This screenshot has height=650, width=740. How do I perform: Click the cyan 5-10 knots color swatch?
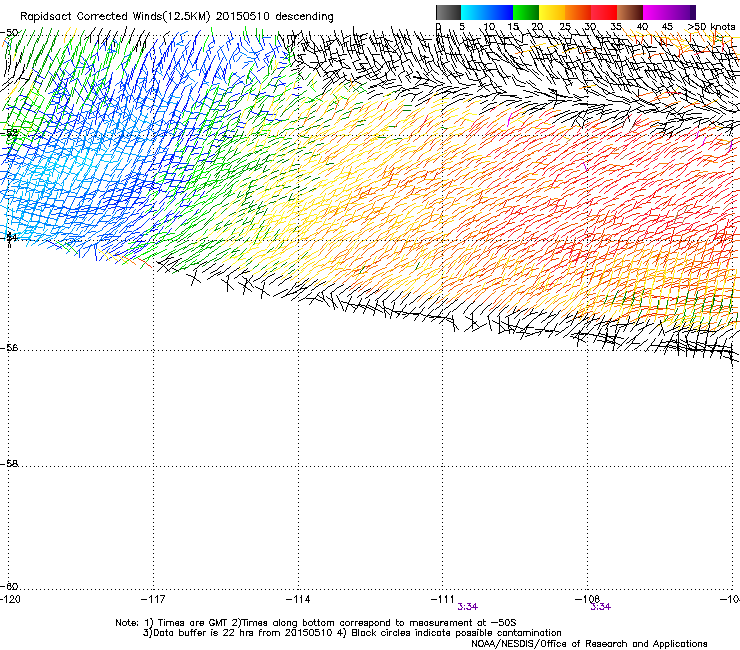pyautogui.click(x=474, y=12)
